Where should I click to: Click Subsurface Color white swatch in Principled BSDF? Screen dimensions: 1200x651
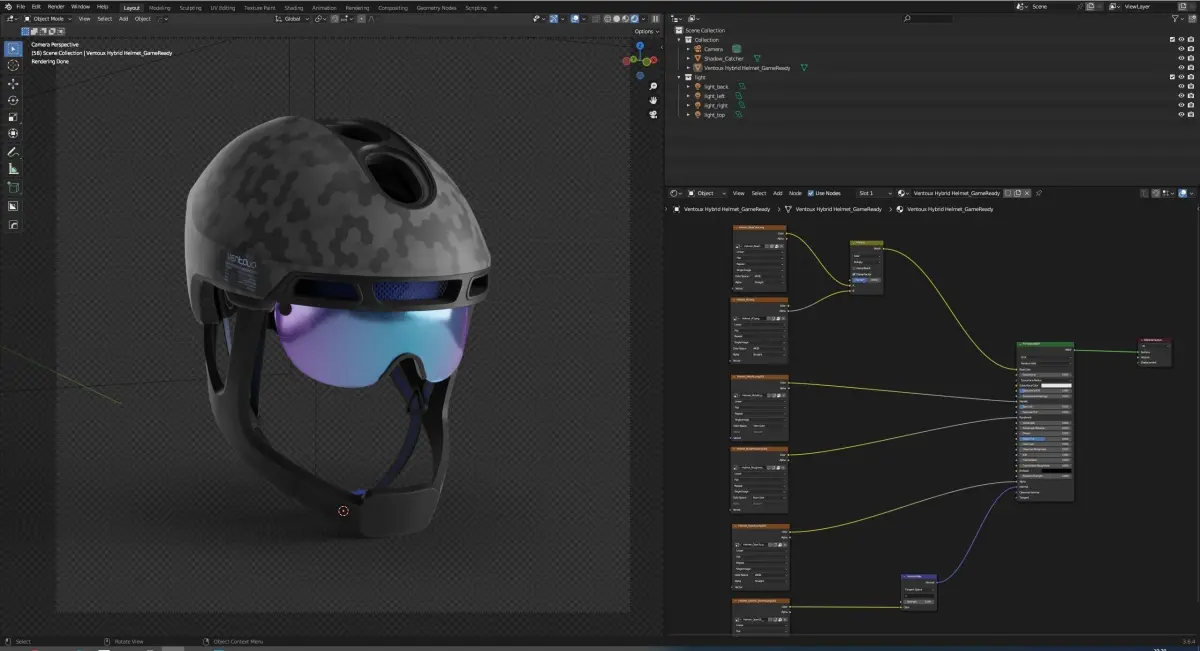click(x=1058, y=385)
